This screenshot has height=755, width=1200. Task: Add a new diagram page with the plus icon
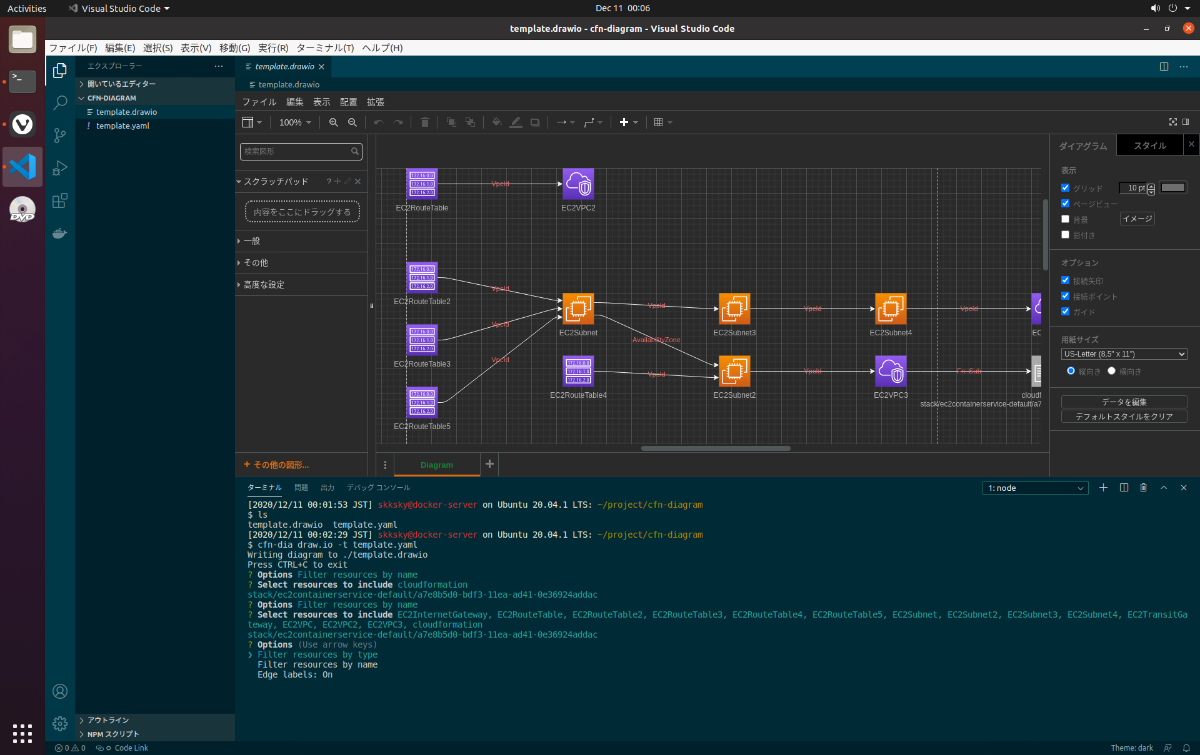pos(490,464)
